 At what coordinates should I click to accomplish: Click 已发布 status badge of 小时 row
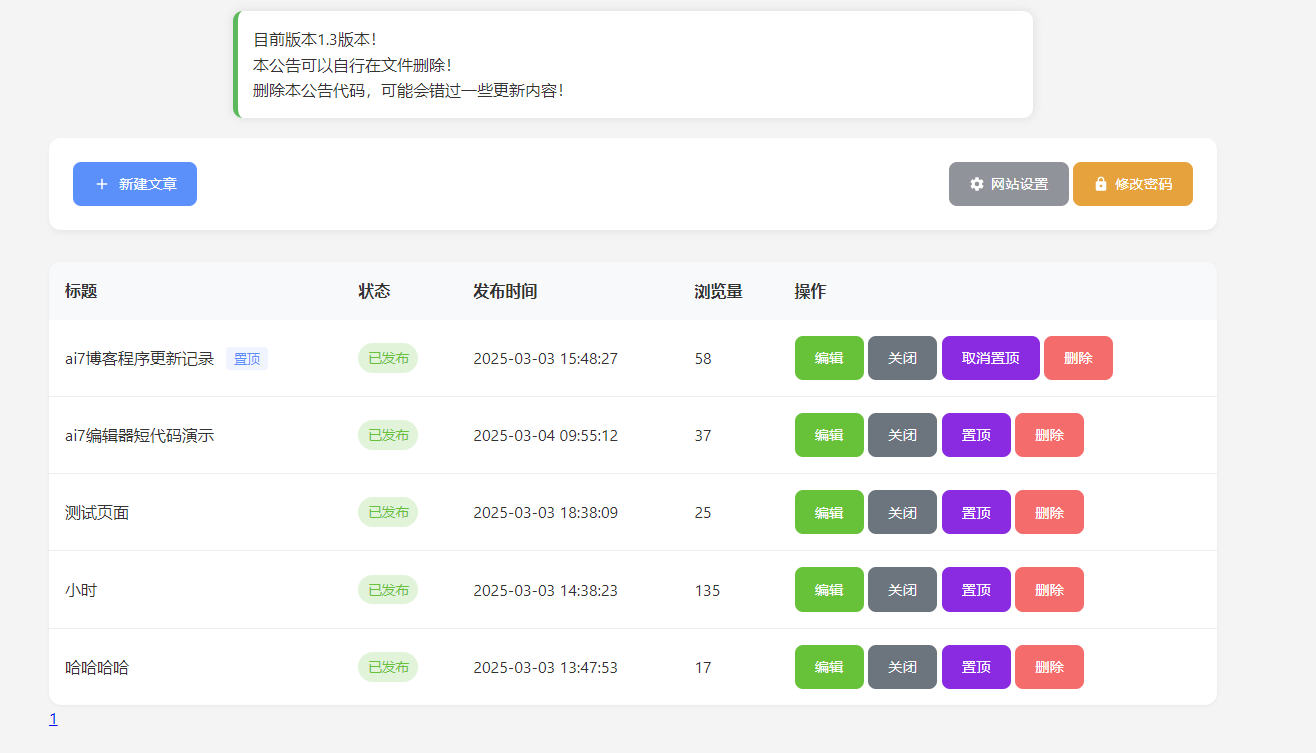click(388, 590)
